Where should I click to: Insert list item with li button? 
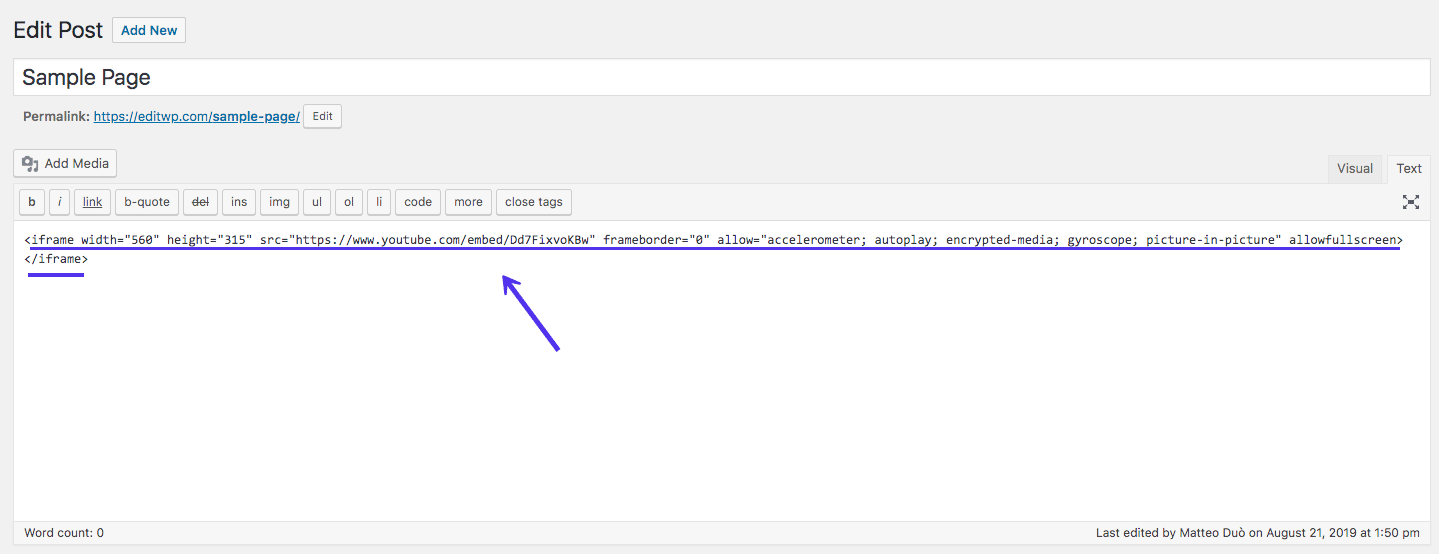coord(379,202)
